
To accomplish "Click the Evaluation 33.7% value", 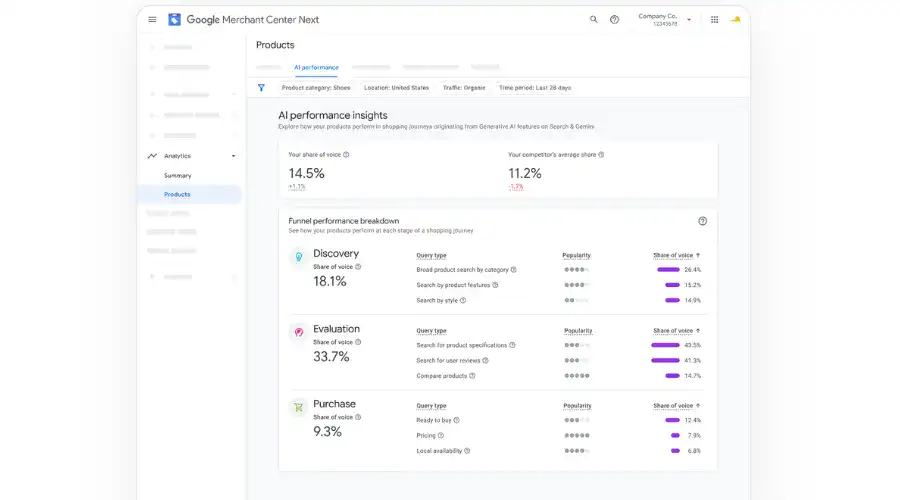I will [x=331, y=356].
